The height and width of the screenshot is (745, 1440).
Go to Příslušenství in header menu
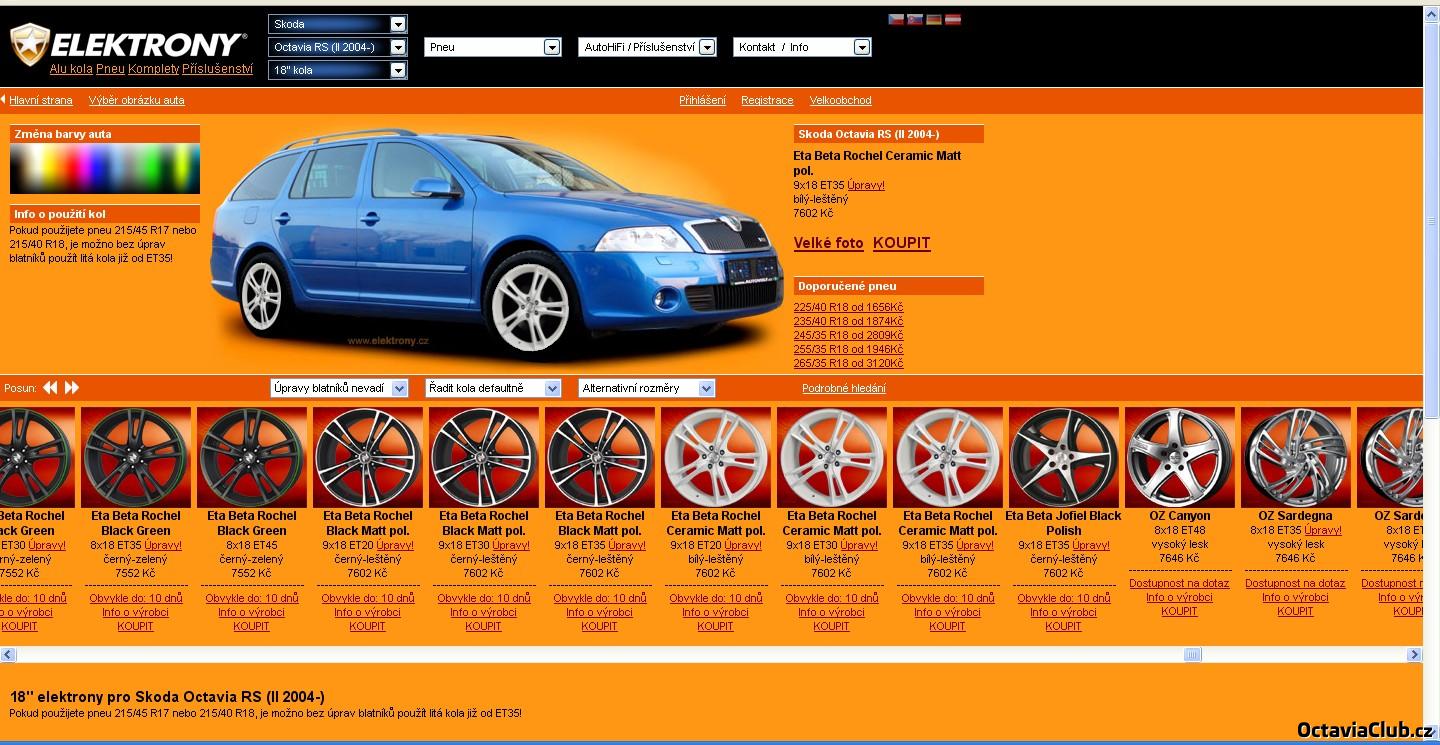217,69
